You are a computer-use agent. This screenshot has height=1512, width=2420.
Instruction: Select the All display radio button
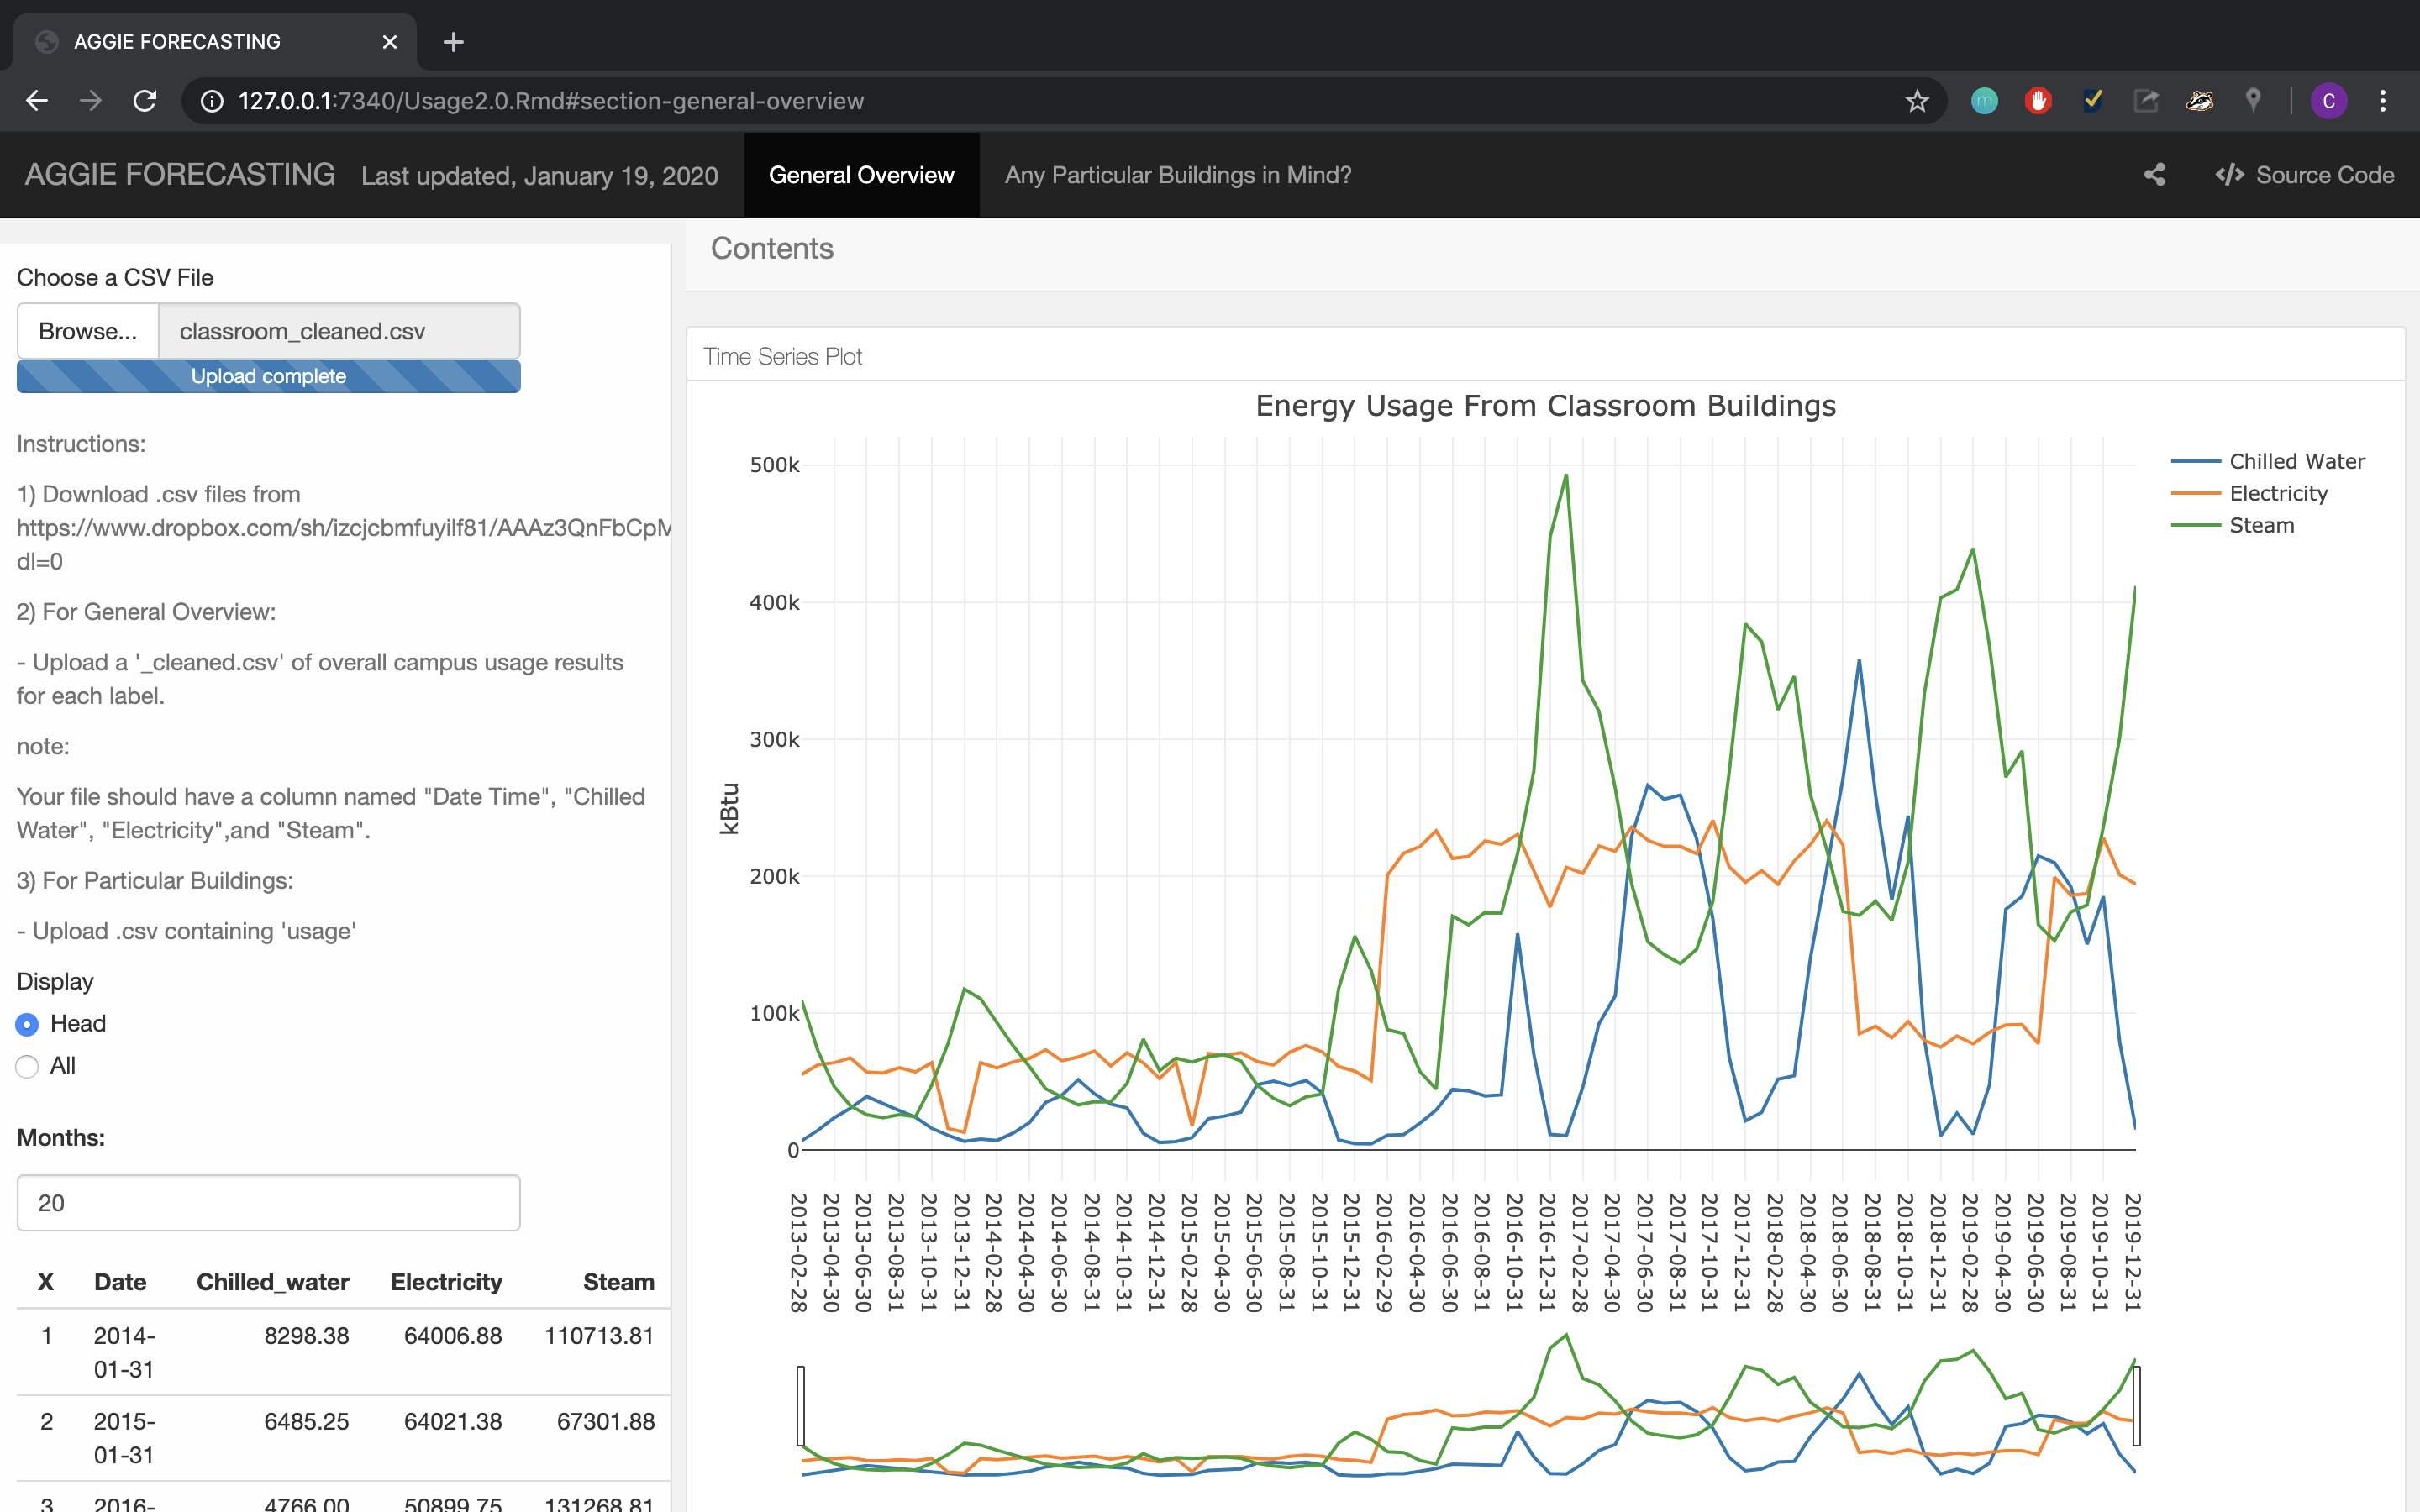pyautogui.click(x=28, y=1066)
